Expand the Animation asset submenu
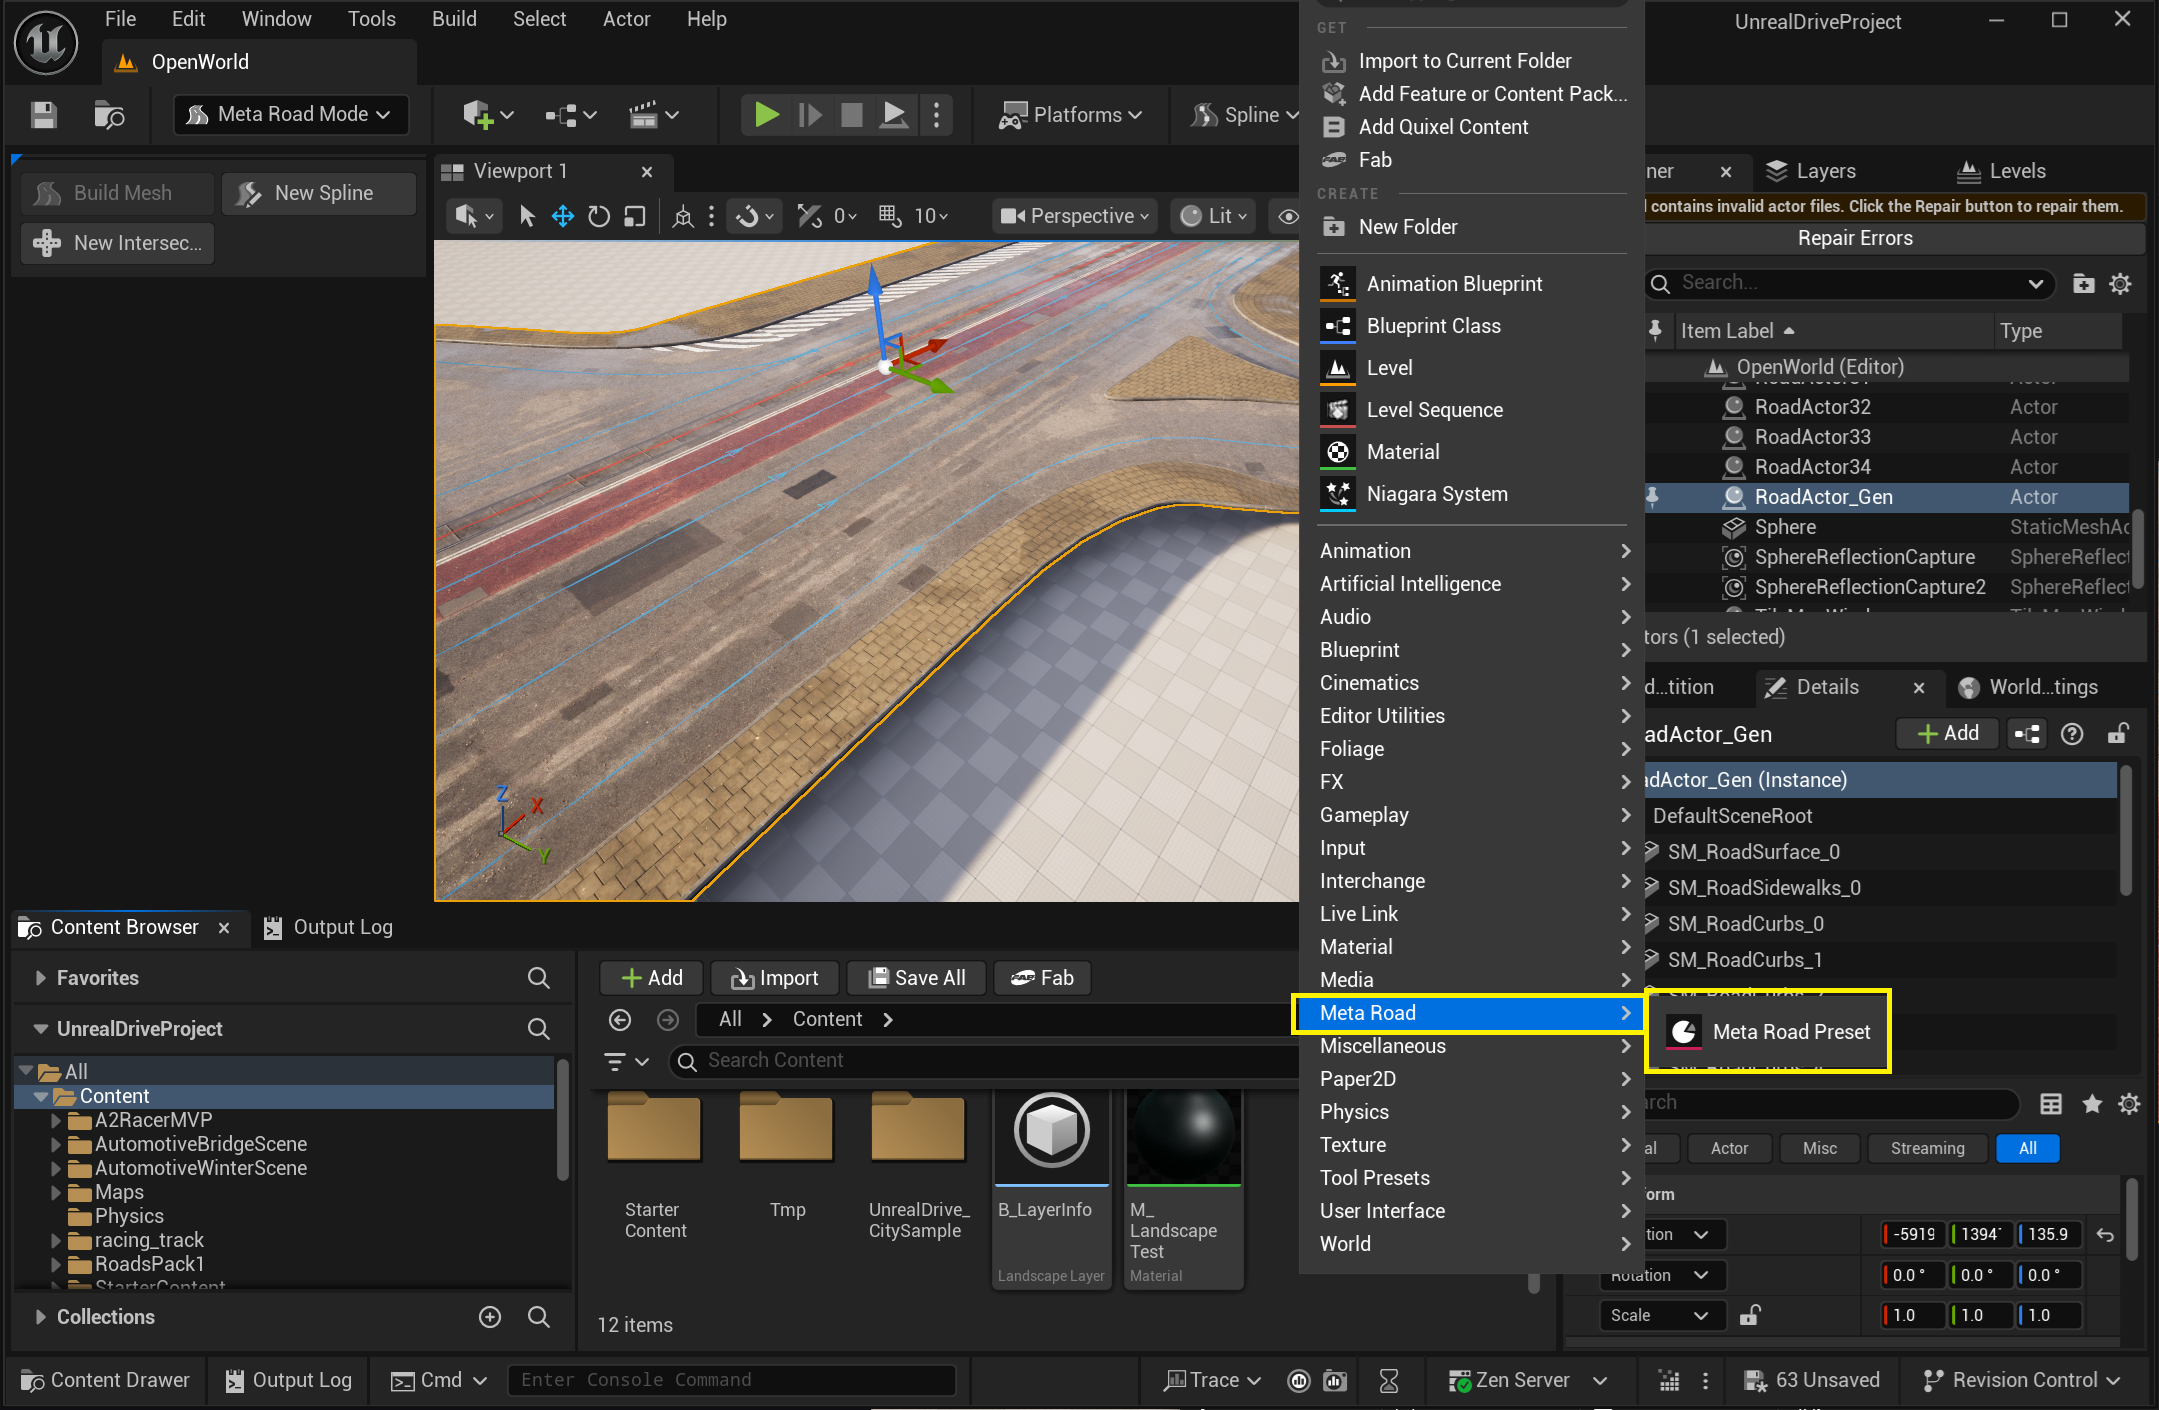The image size is (2159, 1410). 1472,551
